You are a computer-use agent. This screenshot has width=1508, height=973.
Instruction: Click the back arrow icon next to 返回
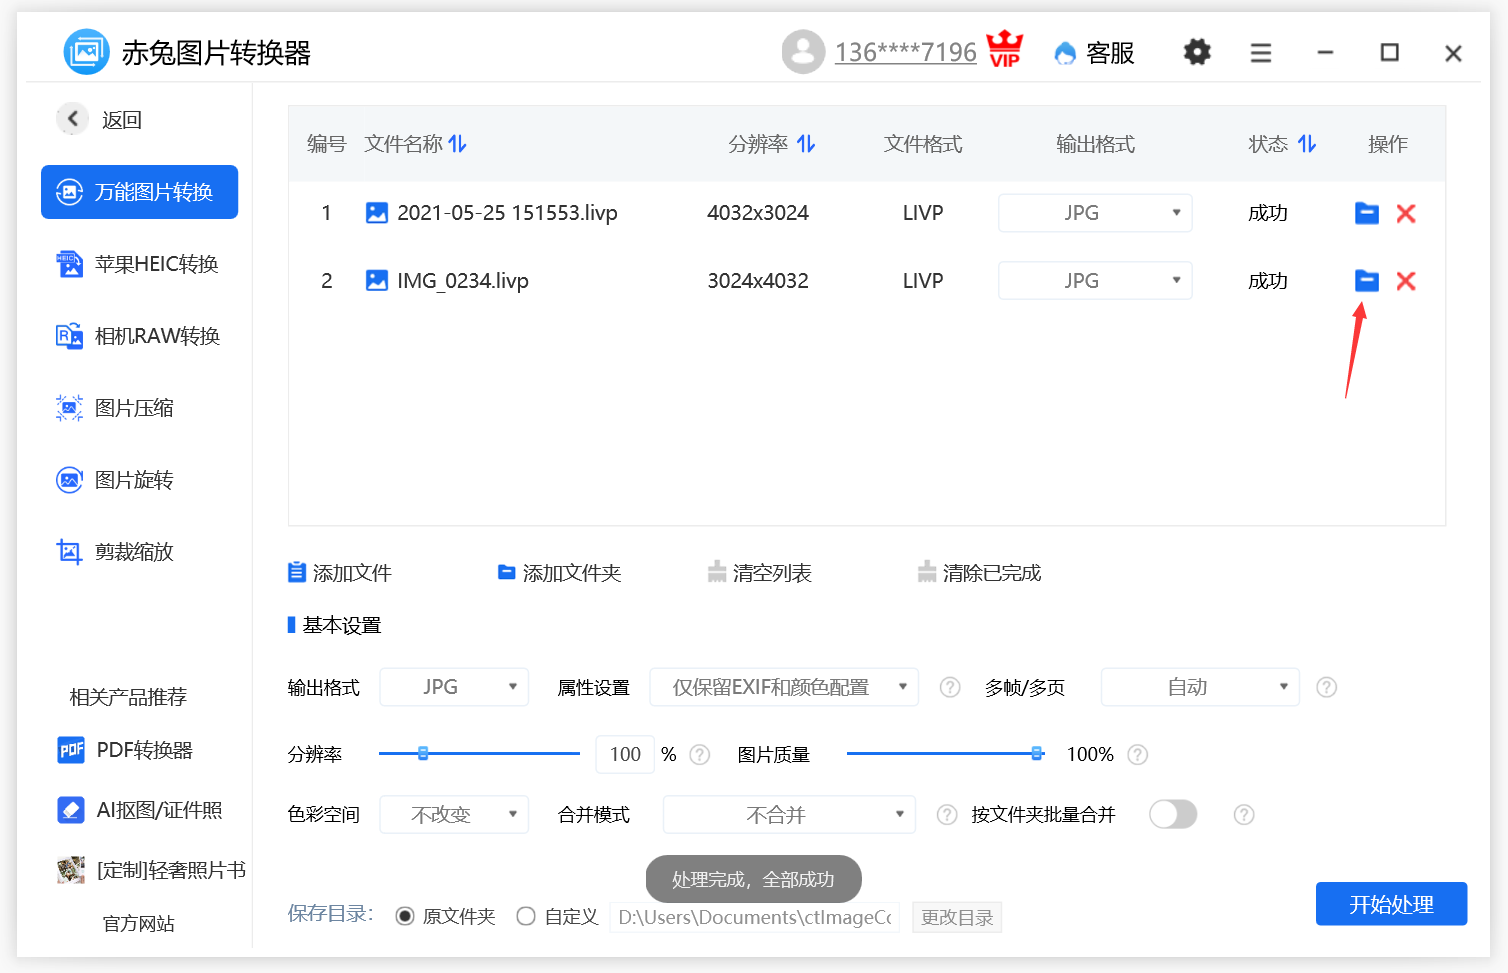point(72,119)
